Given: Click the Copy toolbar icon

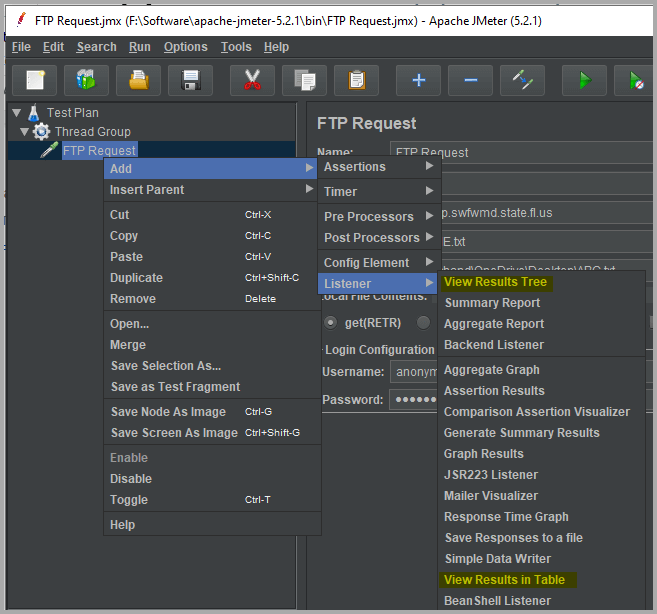Looking at the screenshot, I should pyautogui.click(x=304, y=80).
